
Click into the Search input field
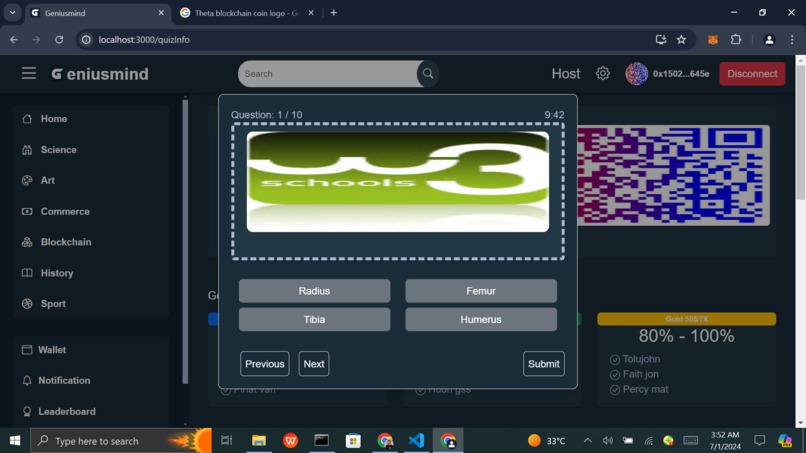pyautogui.click(x=328, y=74)
